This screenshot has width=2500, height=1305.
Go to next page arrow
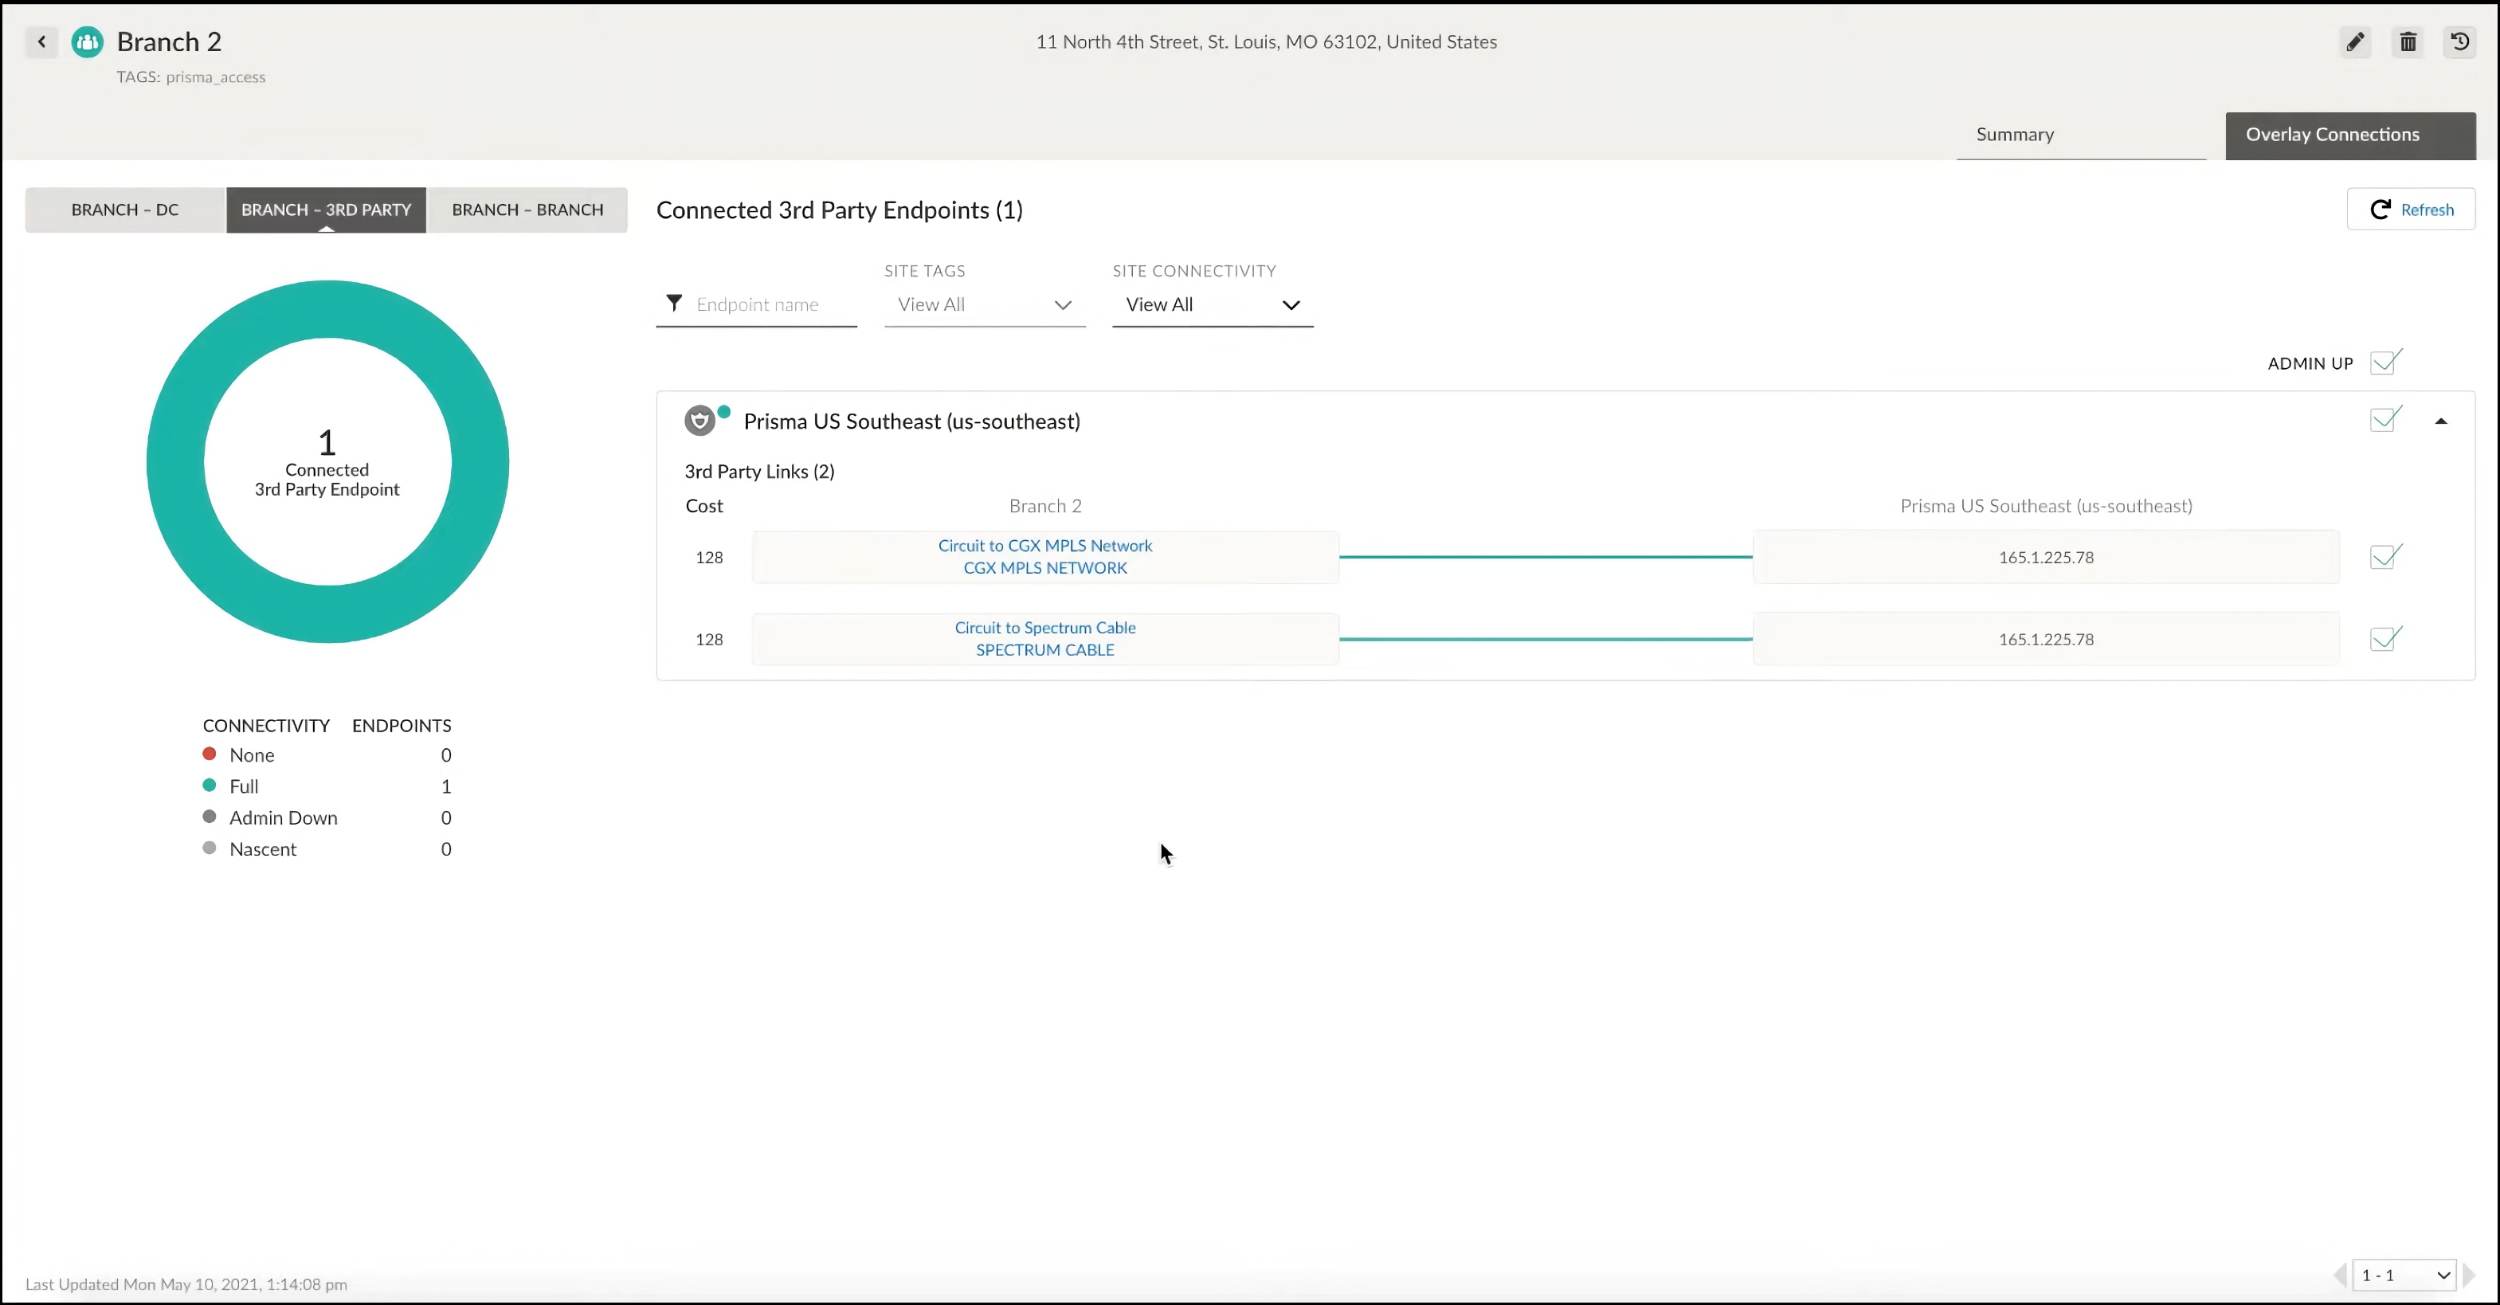tap(2468, 1275)
